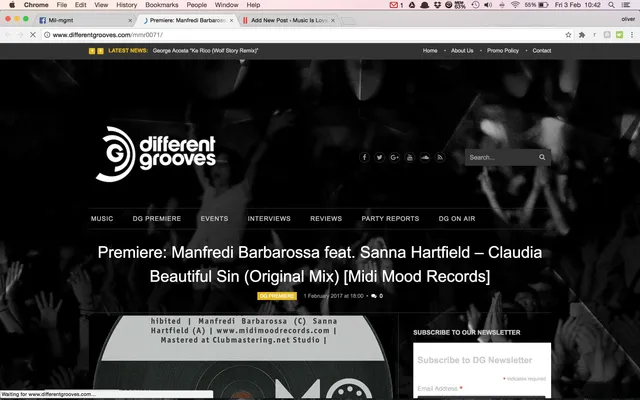Click the Promo Policy link
Viewport: 640px width, 400px height.
click(x=502, y=51)
